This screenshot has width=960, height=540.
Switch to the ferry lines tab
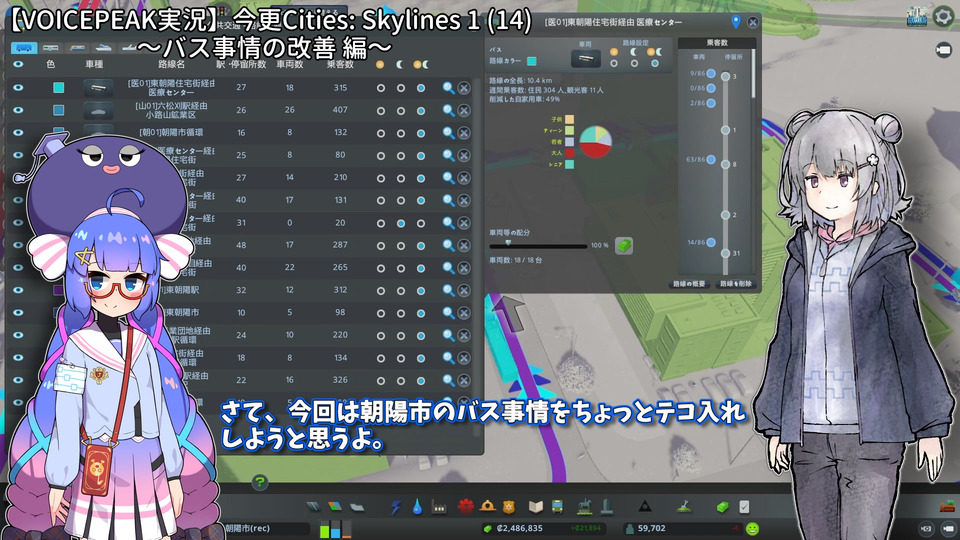tap(103, 48)
